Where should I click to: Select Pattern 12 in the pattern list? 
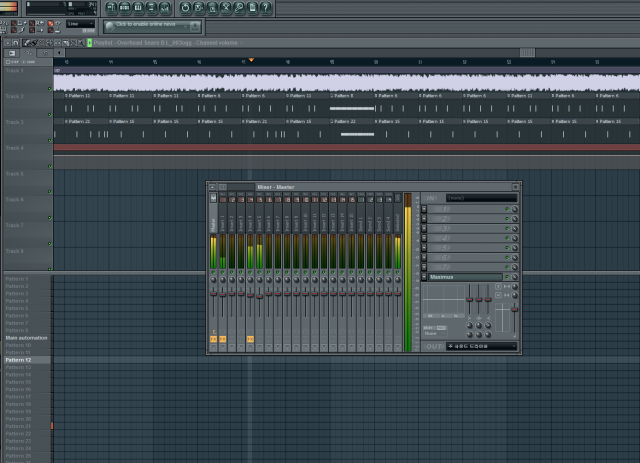(27, 360)
